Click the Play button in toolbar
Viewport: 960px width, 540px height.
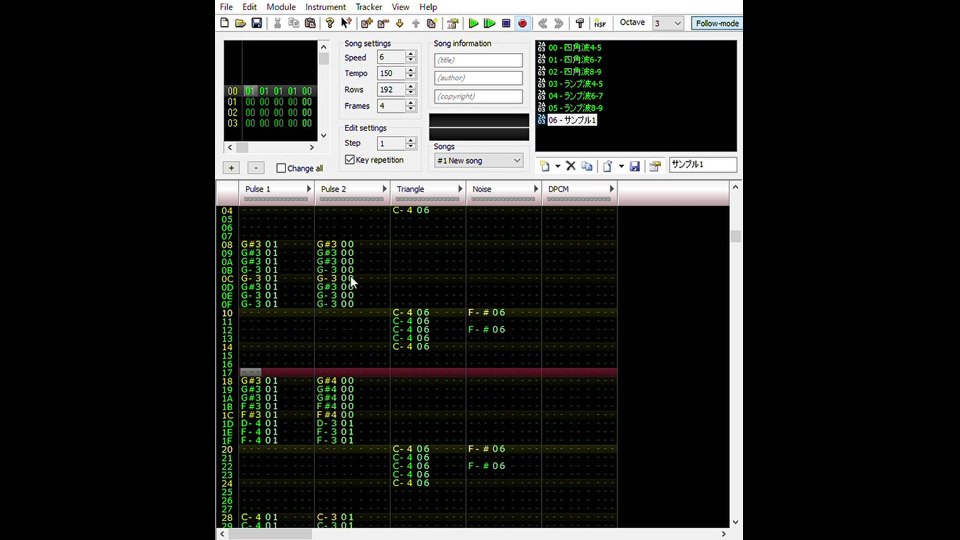[x=473, y=23]
